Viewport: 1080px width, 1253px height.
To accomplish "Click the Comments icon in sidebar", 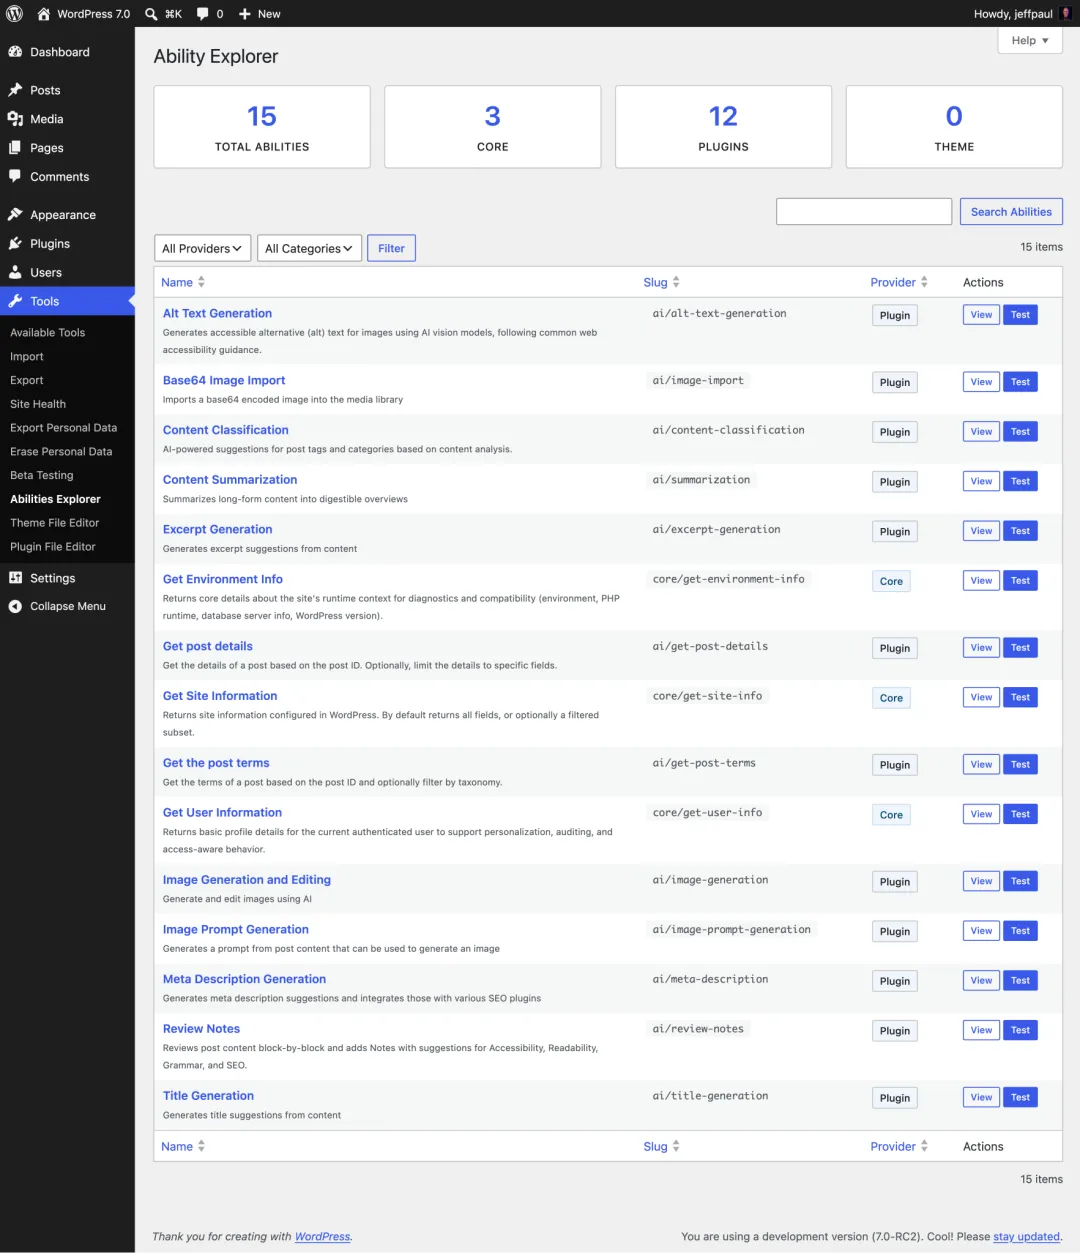I will [15, 177].
